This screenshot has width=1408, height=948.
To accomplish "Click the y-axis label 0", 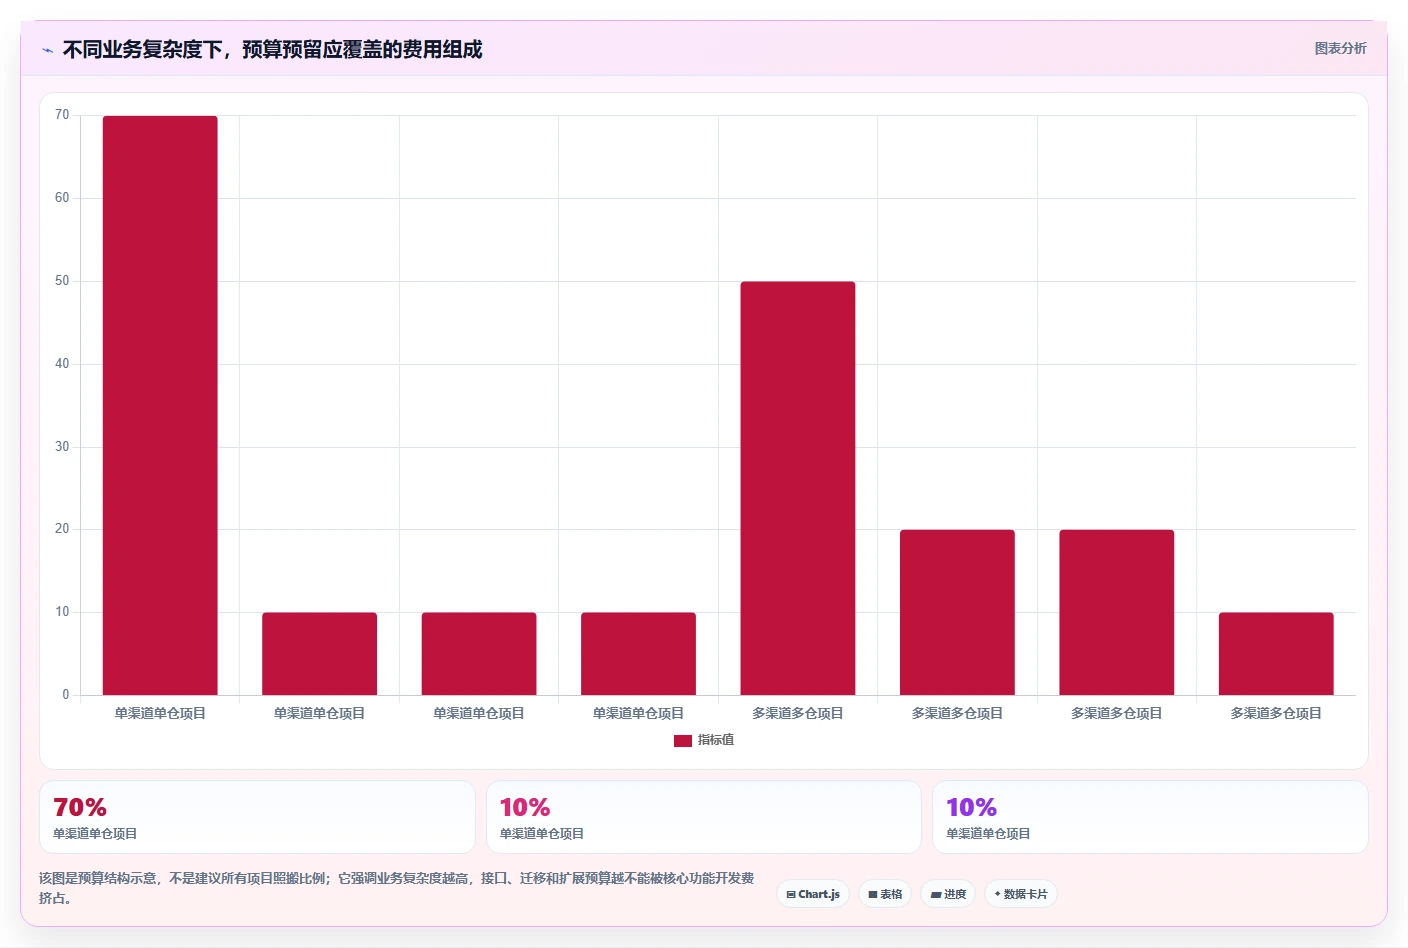I will pyautogui.click(x=66, y=695).
